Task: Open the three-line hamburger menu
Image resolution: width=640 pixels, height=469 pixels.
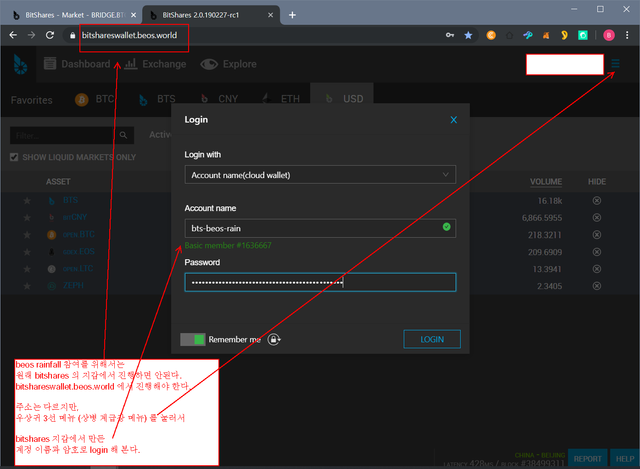Action: pyautogui.click(x=615, y=64)
